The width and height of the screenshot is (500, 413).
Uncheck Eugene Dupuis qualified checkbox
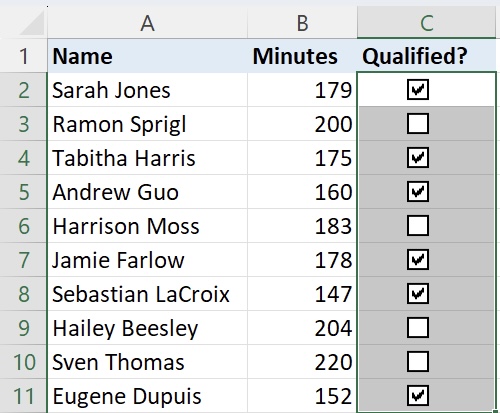(x=418, y=396)
